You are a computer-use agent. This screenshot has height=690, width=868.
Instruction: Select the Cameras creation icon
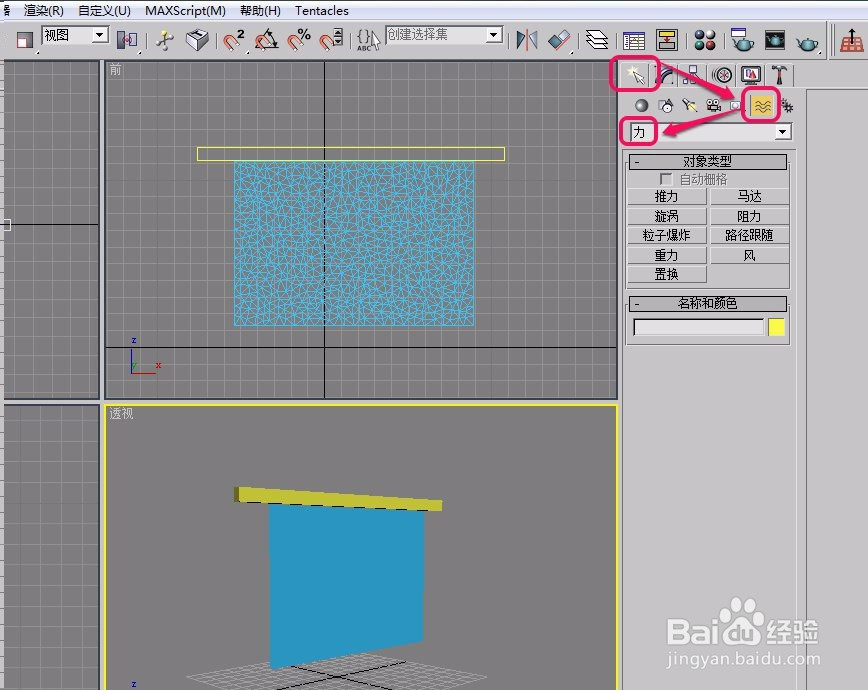(x=713, y=105)
